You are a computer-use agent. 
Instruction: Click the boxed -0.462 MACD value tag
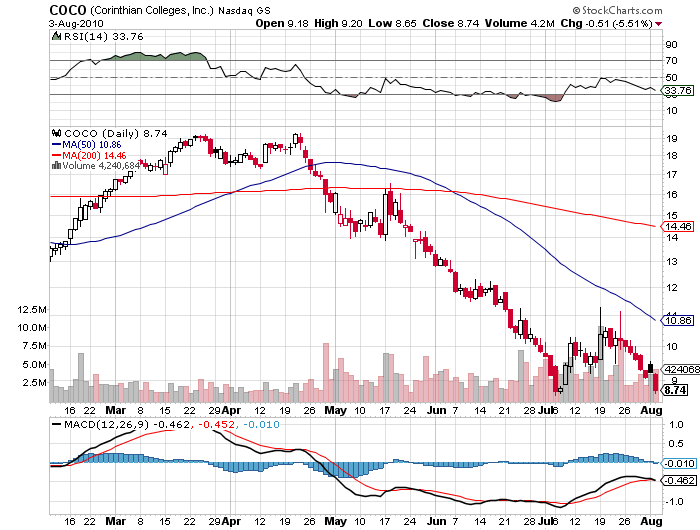tap(679, 480)
